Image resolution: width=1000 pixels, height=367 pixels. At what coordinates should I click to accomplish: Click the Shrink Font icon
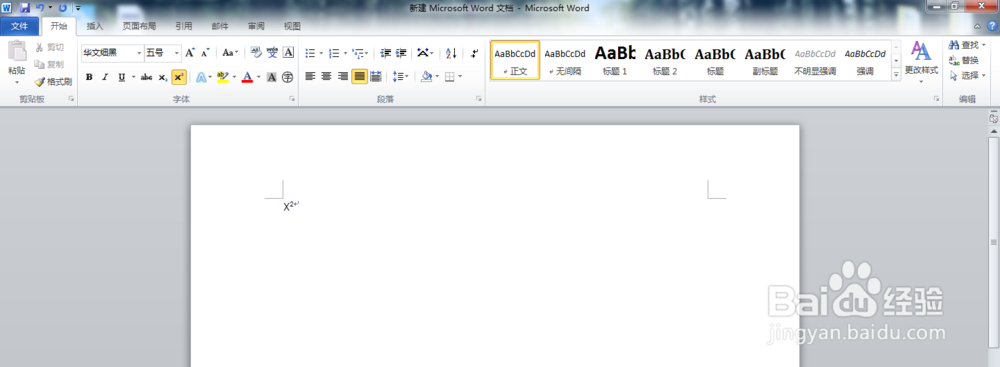pyautogui.click(x=205, y=53)
